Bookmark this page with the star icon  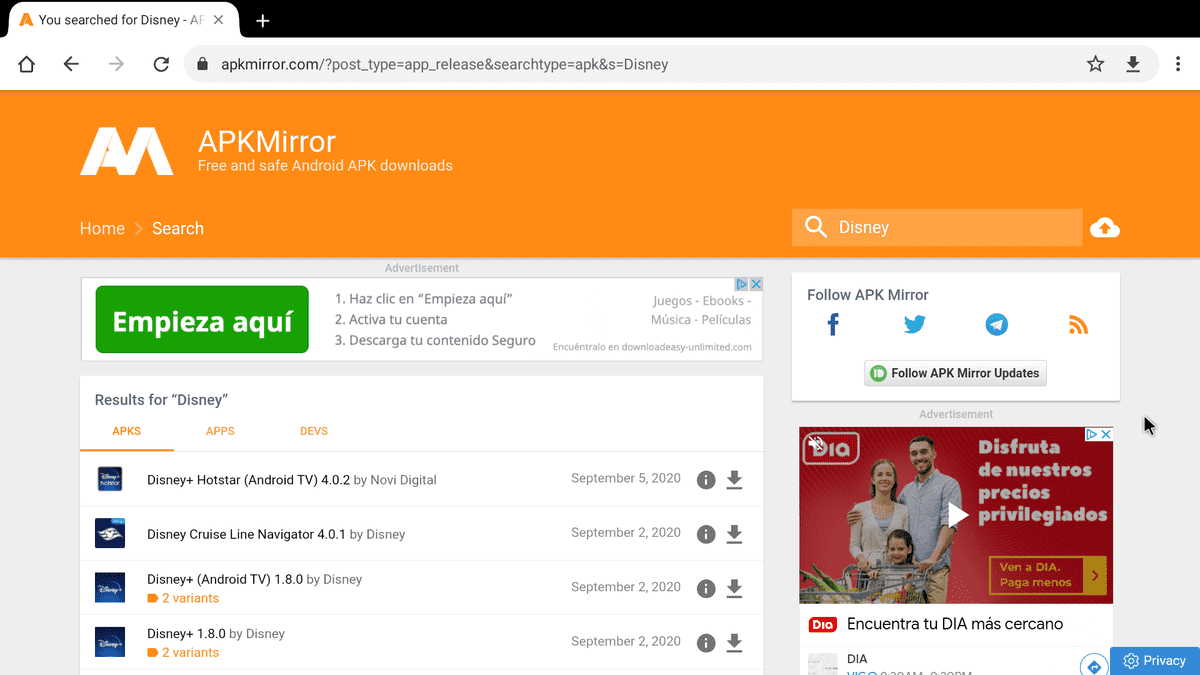(x=1096, y=64)
